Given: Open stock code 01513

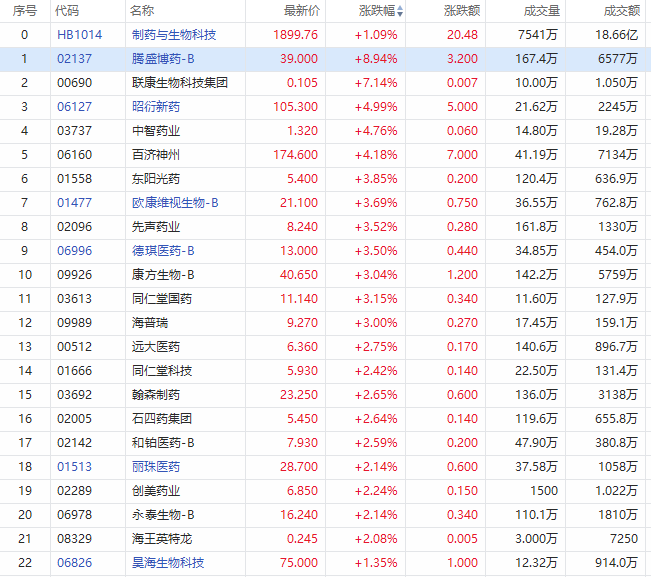Looking at the screenshot, I should point(74,467).
